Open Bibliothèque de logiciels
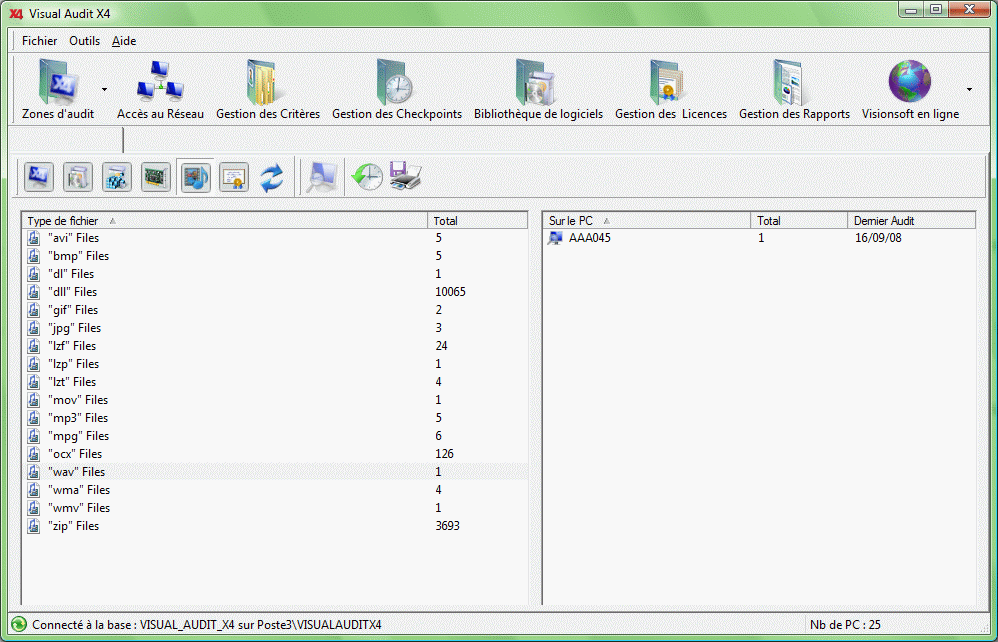 (x=538, y=89)
